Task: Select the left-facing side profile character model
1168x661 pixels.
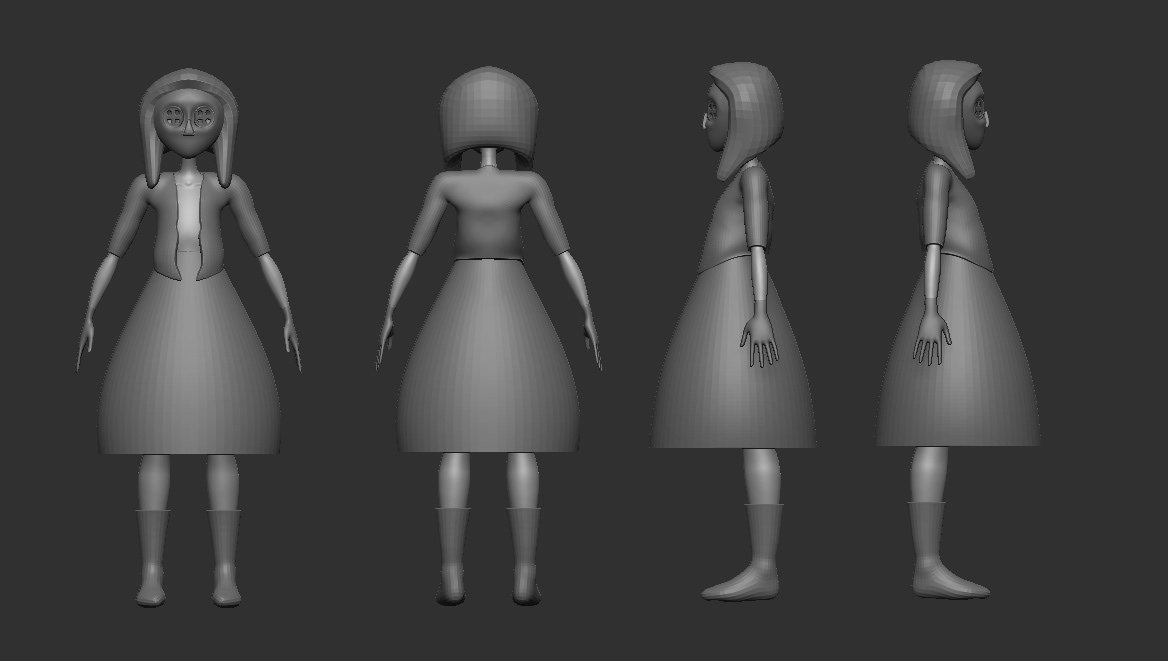Action: (x=734, y=331)
